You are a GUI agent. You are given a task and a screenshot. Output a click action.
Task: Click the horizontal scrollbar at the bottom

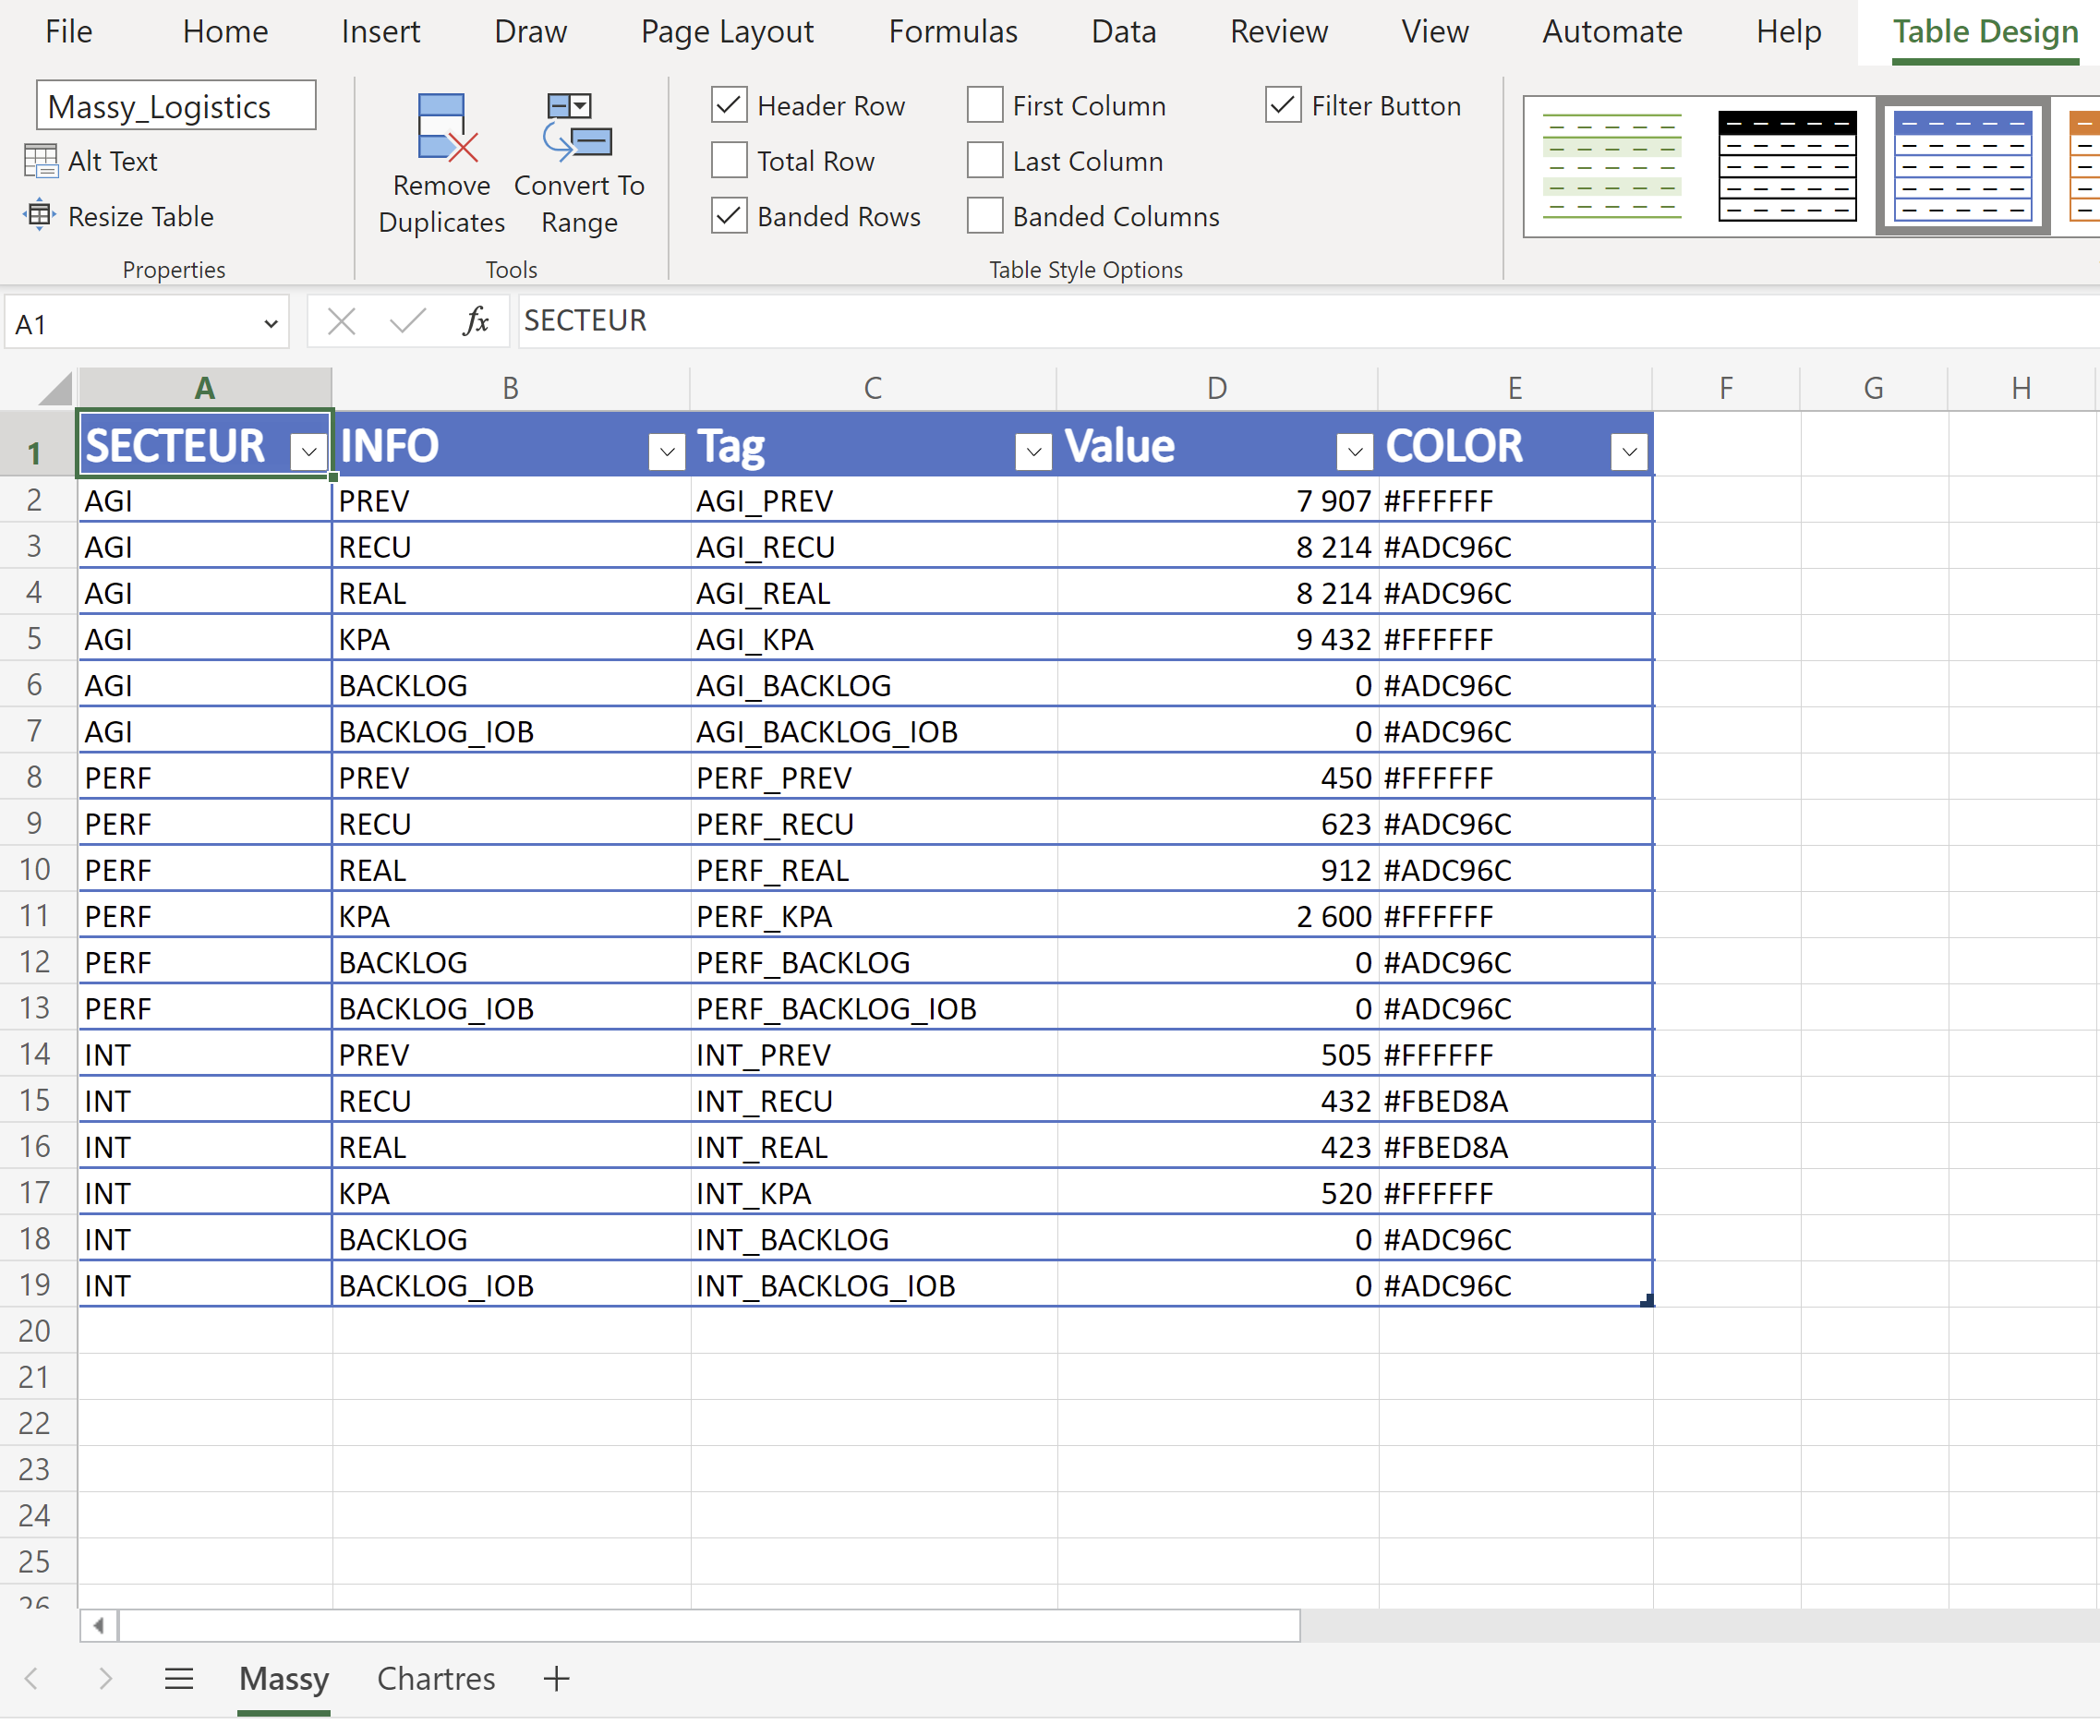[x=700, y=1626]
